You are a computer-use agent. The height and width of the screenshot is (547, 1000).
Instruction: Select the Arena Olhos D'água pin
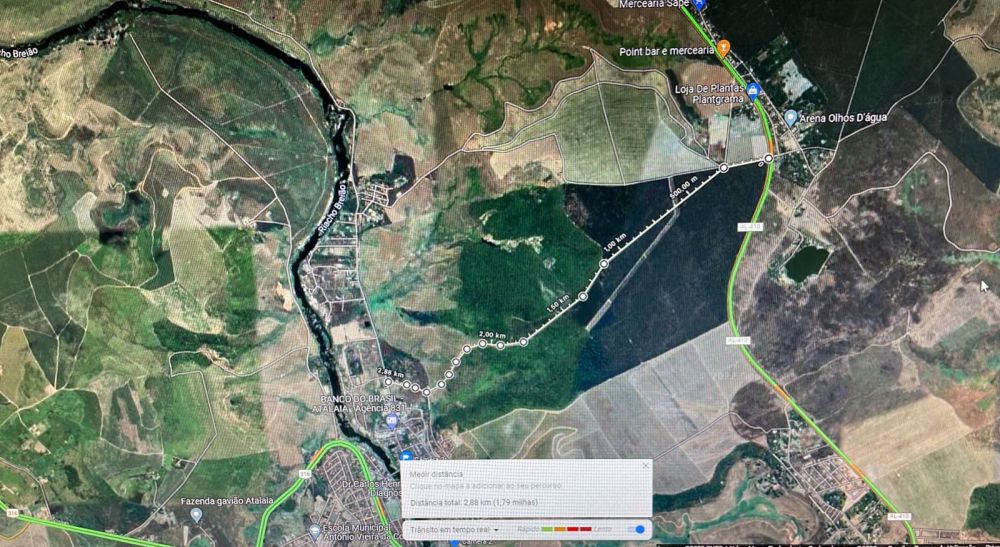(x=790, y=118)
